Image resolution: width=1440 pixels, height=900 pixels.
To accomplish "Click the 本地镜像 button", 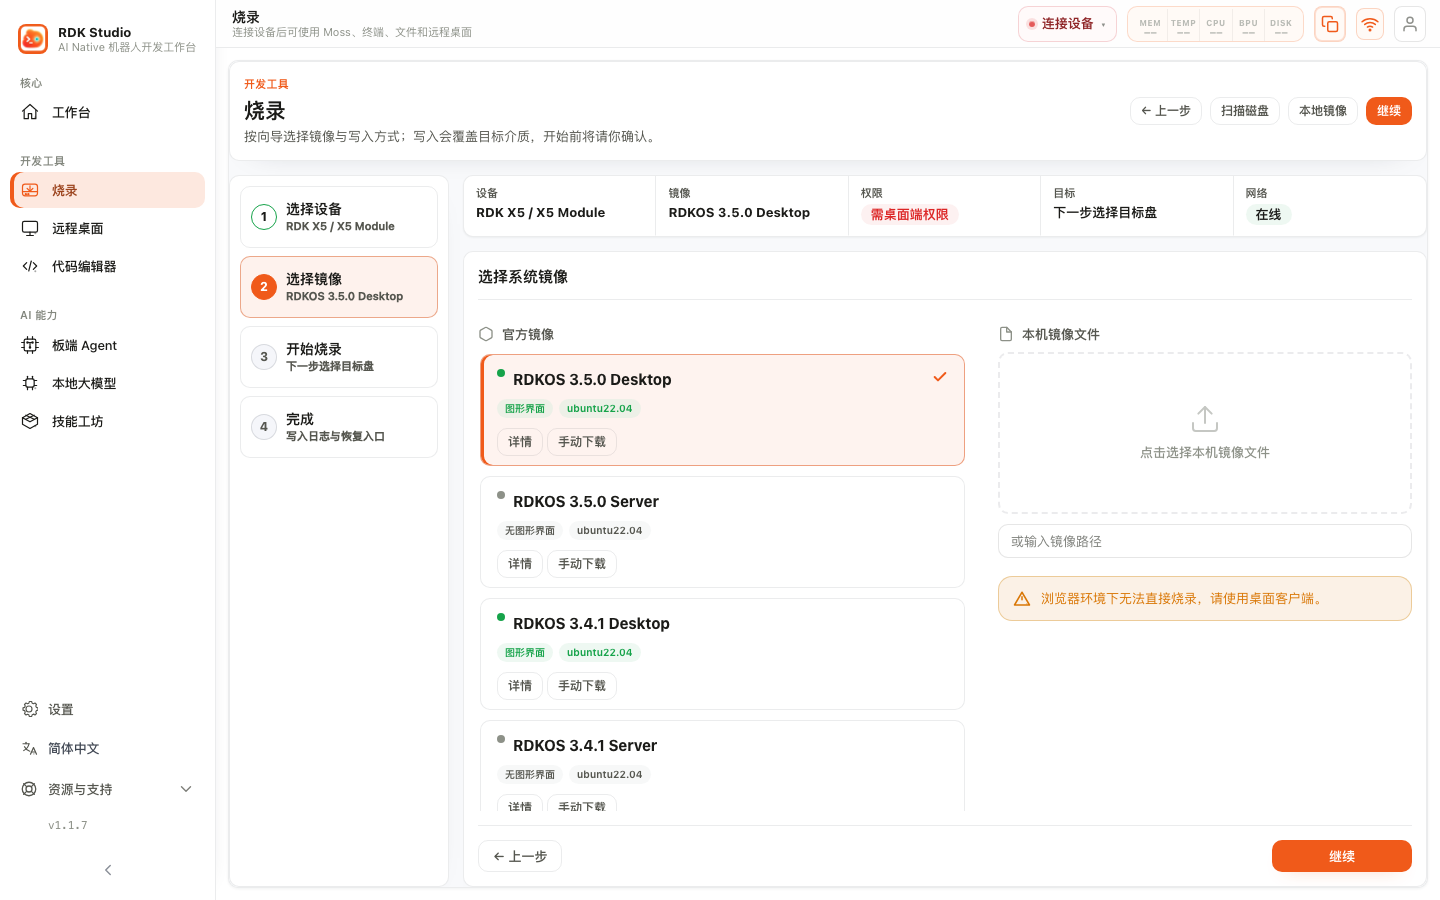I will (x=1323, y=111).
